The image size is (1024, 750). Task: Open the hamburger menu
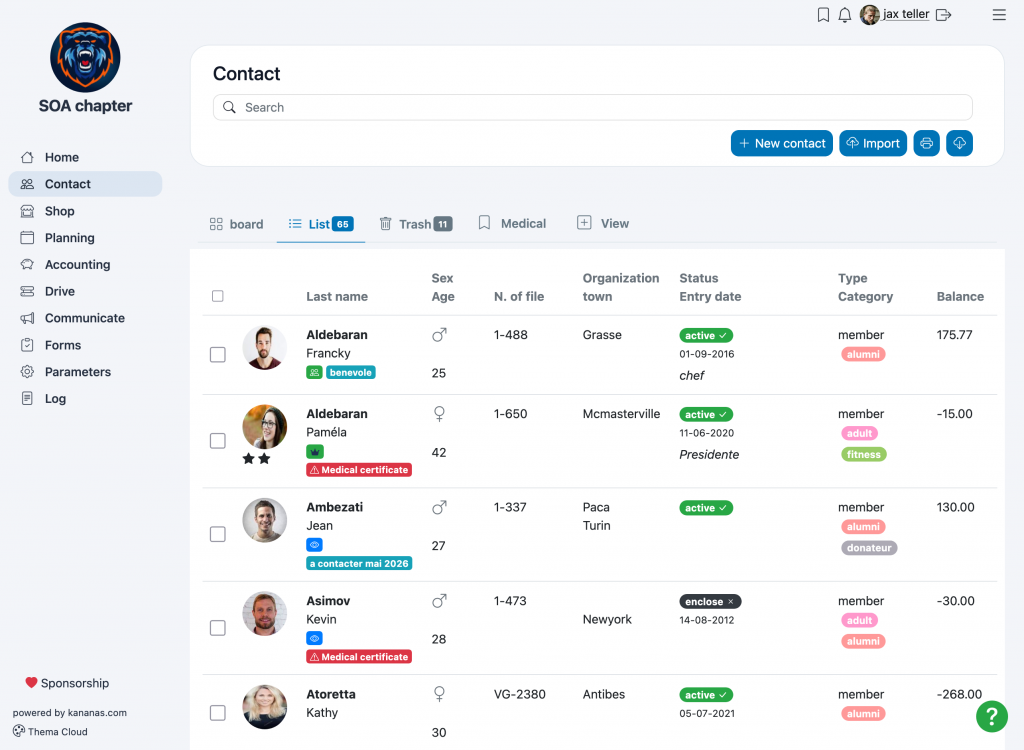coord(999,14)
